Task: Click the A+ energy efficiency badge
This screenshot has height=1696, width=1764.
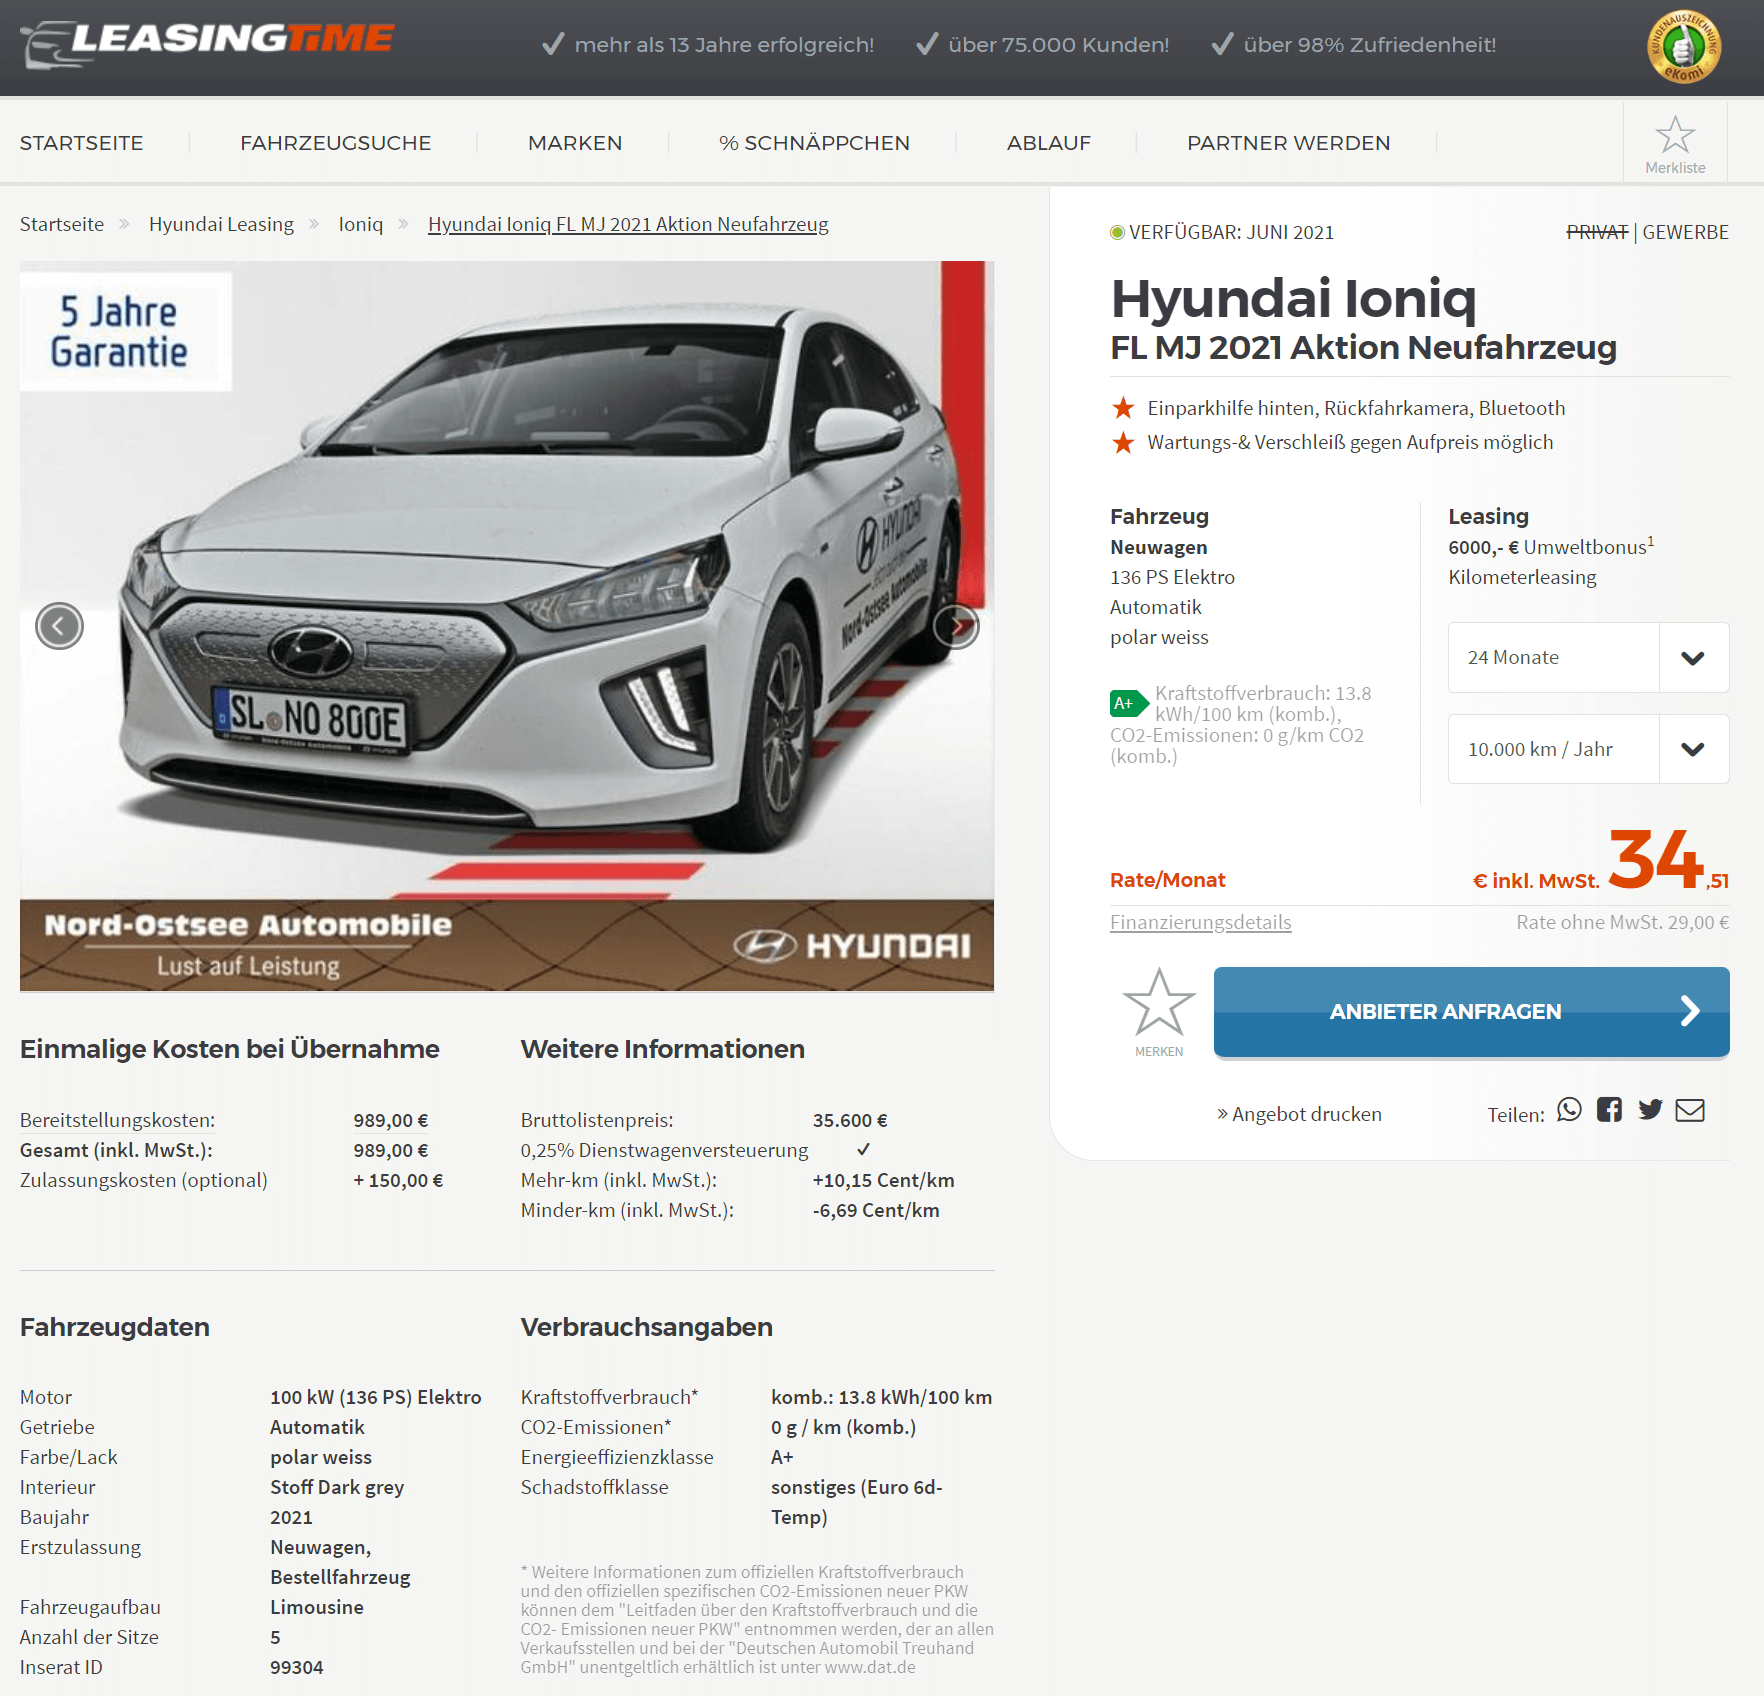Action: point(1129,703)
